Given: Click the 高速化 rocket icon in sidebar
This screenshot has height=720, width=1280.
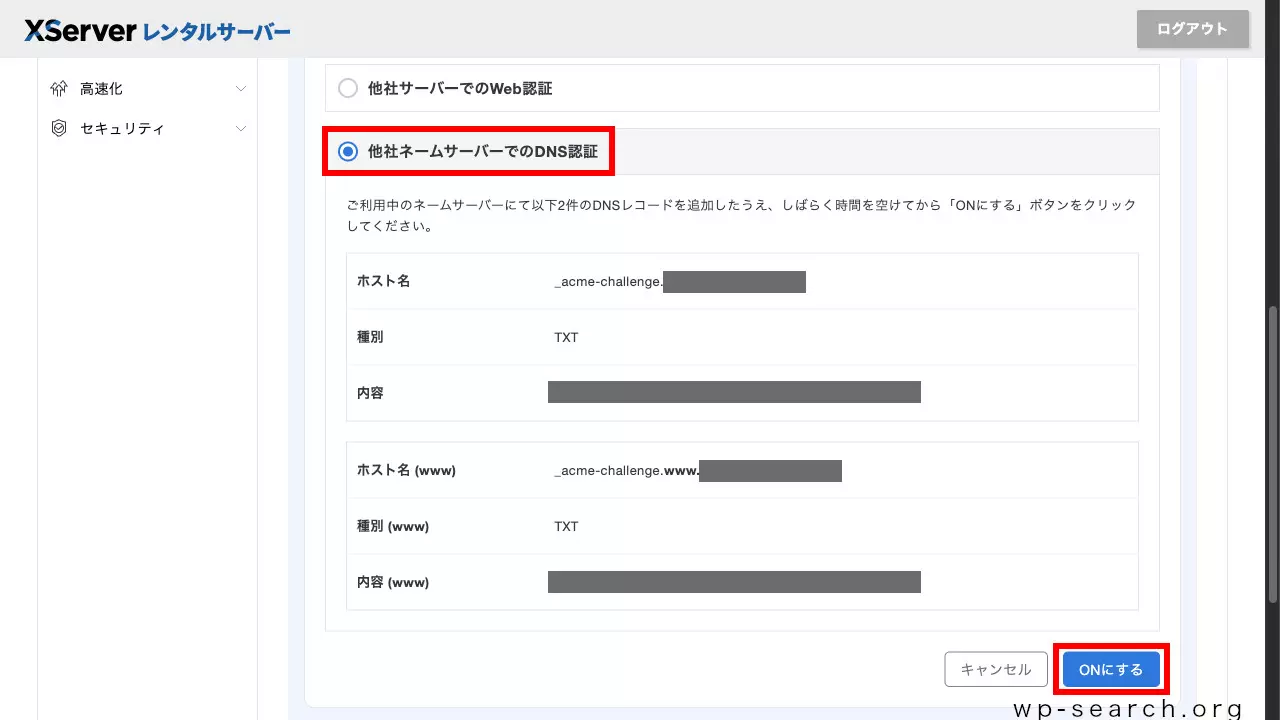Looking at the screenshot, I should click(x=59, y=88).
